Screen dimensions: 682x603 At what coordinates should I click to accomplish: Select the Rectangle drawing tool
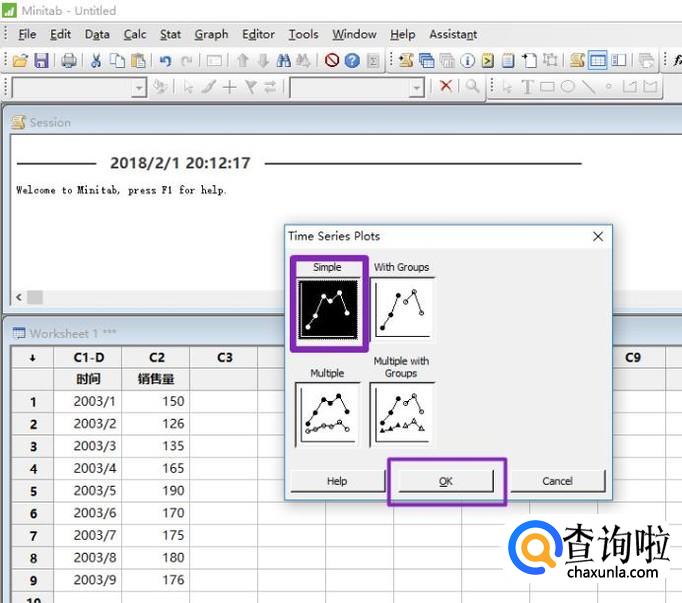(547, 87)
